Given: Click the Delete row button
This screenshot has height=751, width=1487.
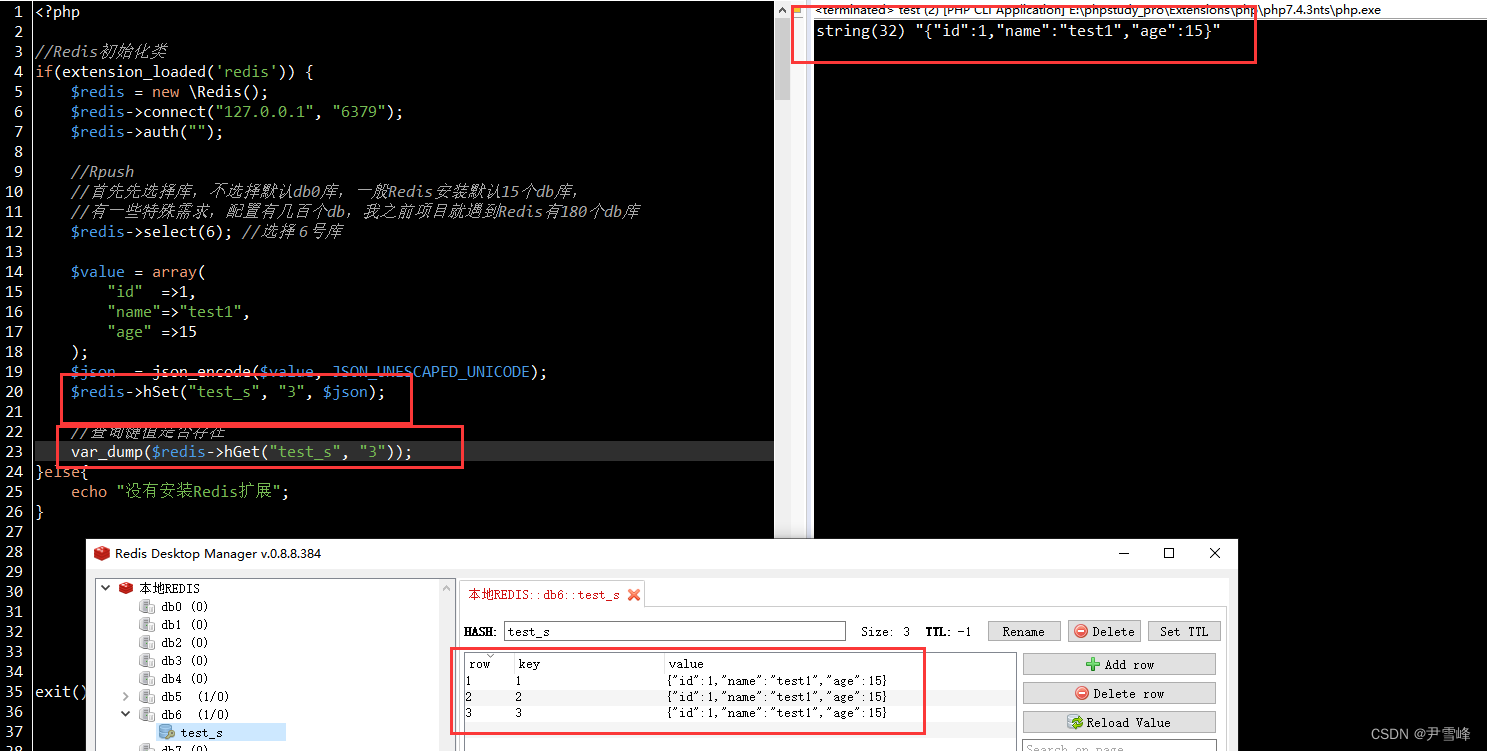Looking at the screenshot, I should tap(1119, 693).
